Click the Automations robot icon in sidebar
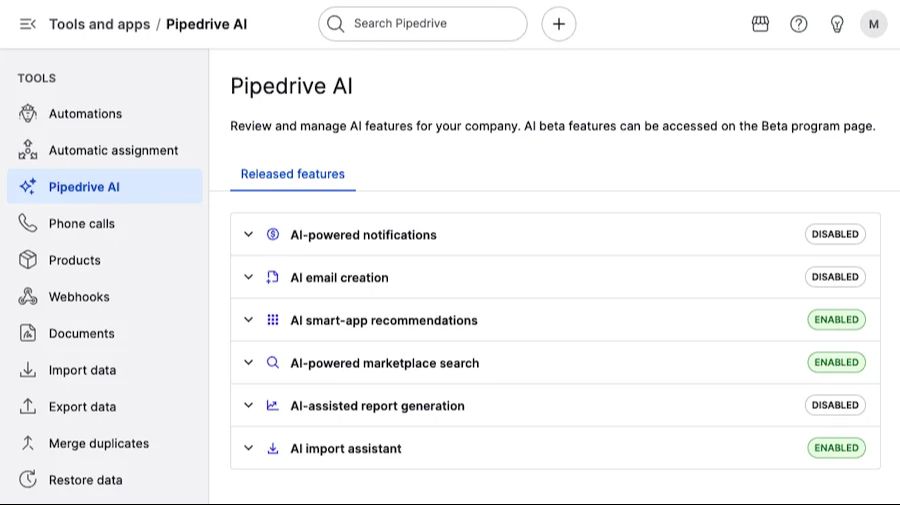 (x=28, y=114)
